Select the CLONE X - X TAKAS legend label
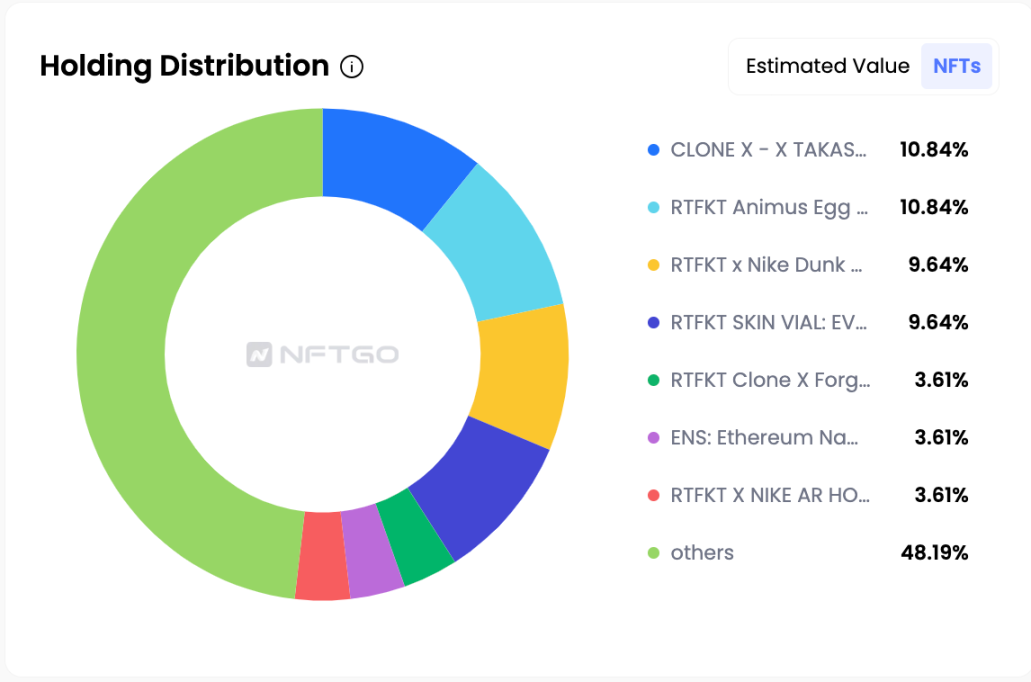This screenshot has width=1031, height=682. tap(769, 150)
